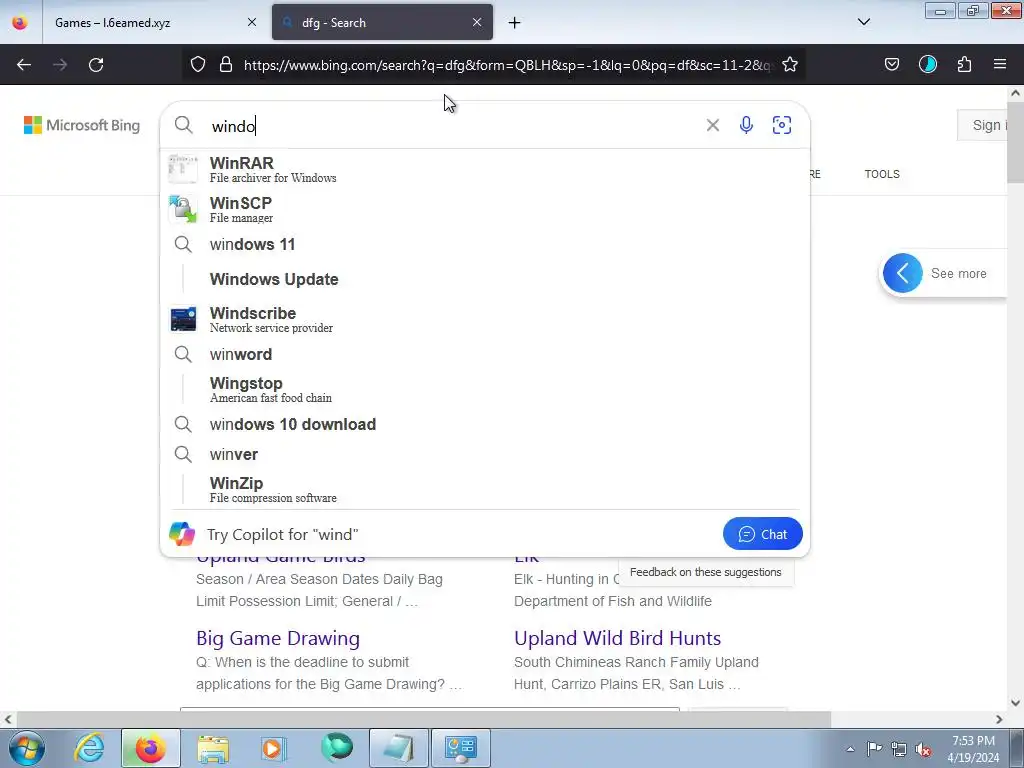The width and height of the screenshot is (1024, 768).
Task: Open the Upland Wild Bird Hunts link
Action: 617,638
